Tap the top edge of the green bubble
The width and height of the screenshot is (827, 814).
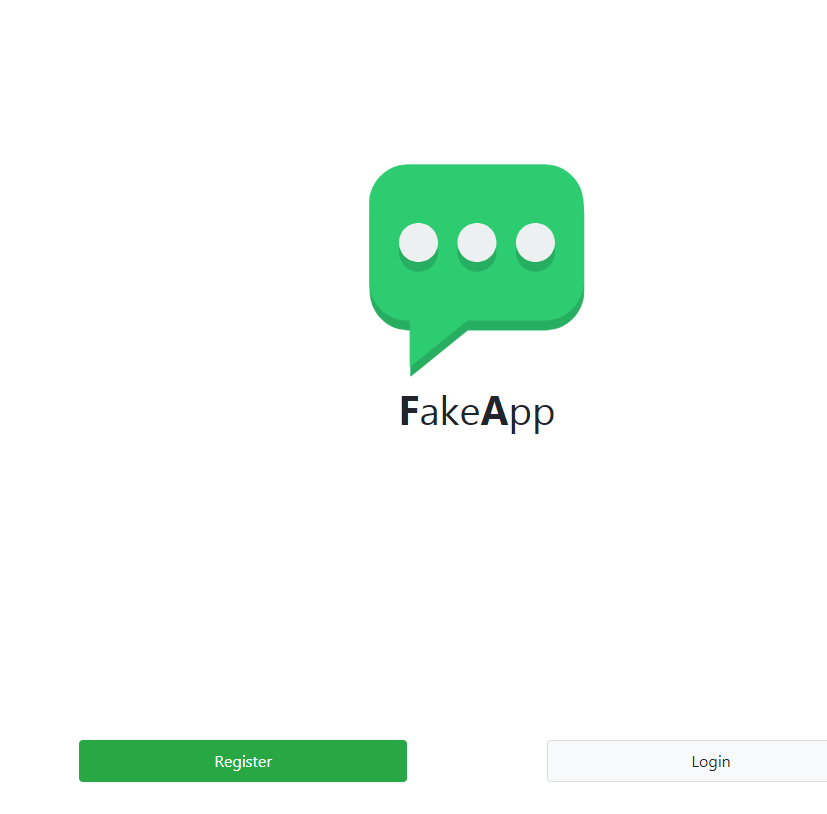[476, 168]
